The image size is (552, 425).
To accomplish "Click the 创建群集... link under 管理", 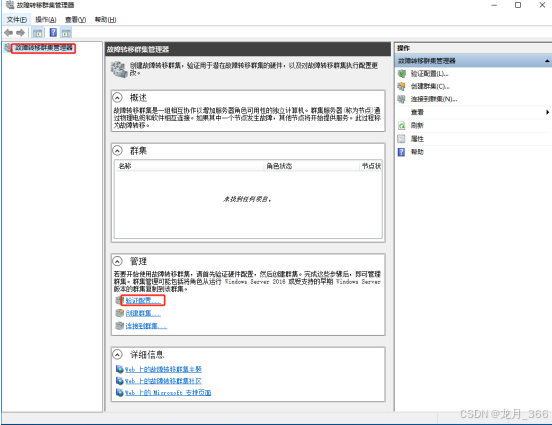I will tap(143, 313).
